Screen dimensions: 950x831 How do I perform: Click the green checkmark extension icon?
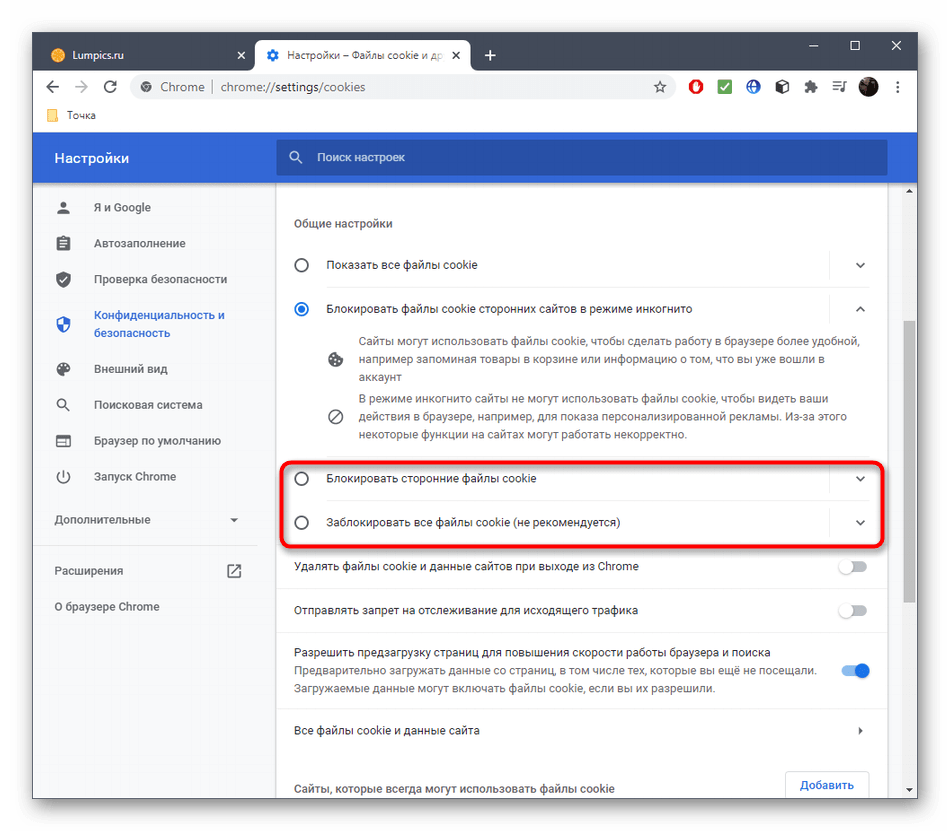tap(725, 87)
